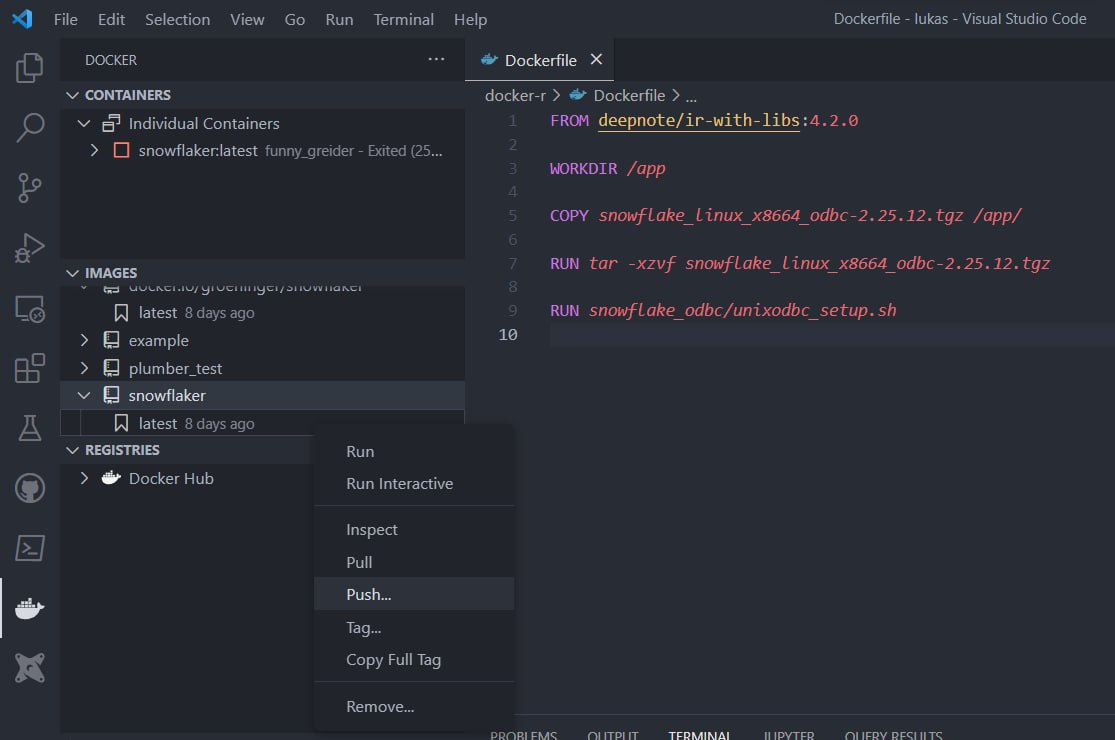Click the plumber_test image repository icon
Screen dimensions: 1115x740
click(x=111, y=368)
